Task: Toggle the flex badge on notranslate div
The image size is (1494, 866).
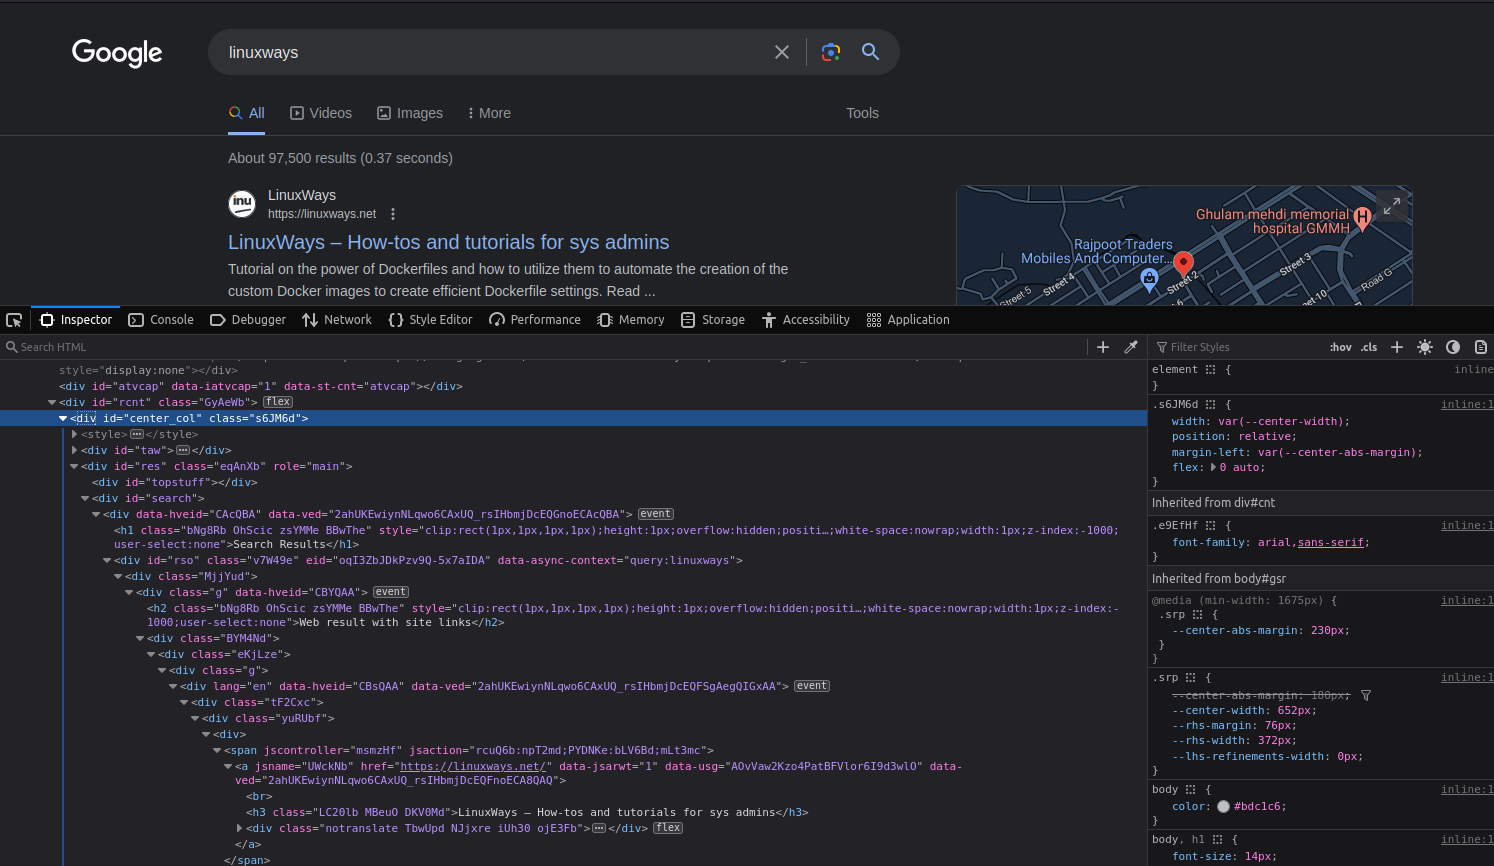Action: coord(668,828)
